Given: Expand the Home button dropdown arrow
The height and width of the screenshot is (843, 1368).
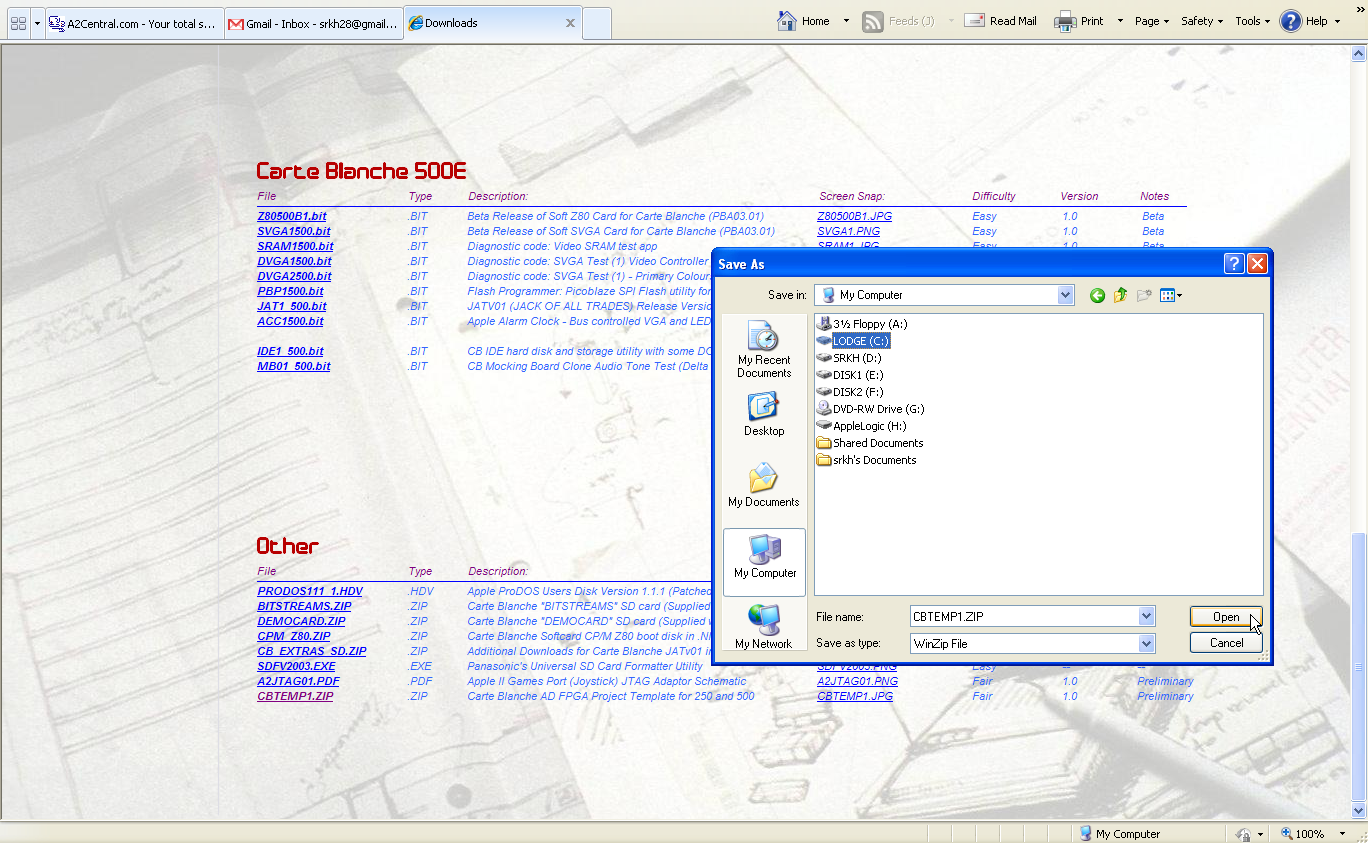Looking at the screenshot, I should pos(846,21).
